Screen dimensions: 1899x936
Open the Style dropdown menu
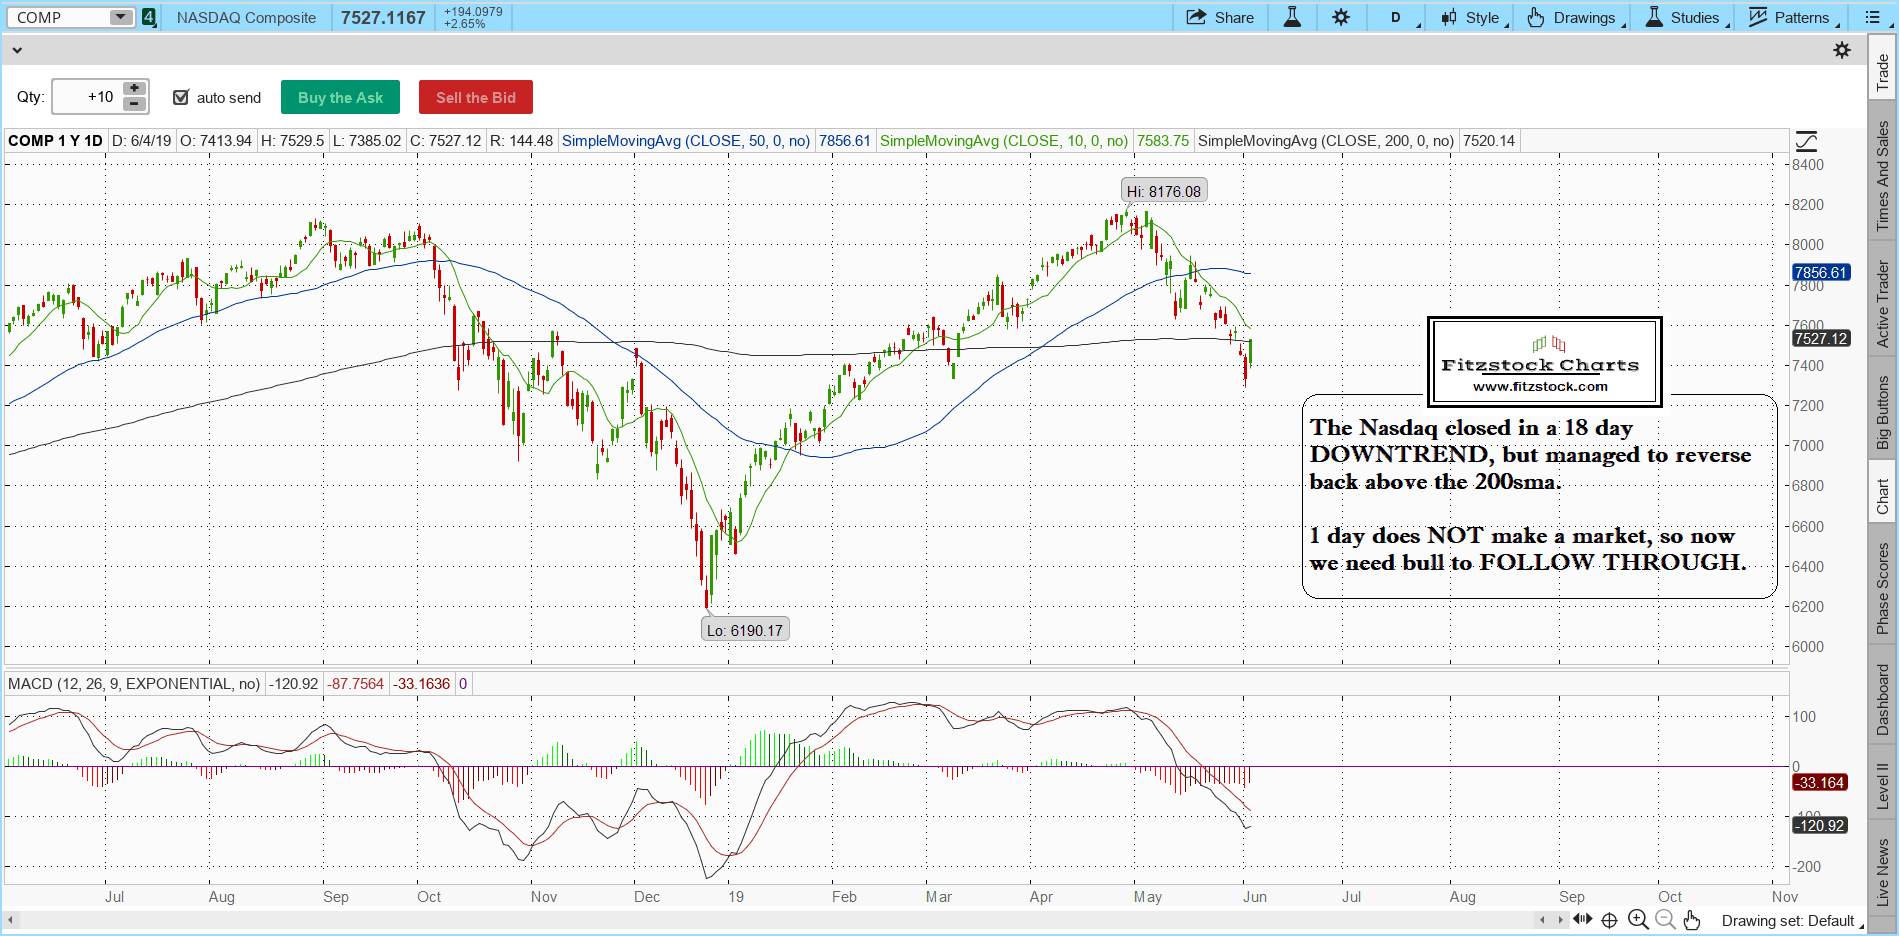pyautogui.click(x=1474, y=17)
